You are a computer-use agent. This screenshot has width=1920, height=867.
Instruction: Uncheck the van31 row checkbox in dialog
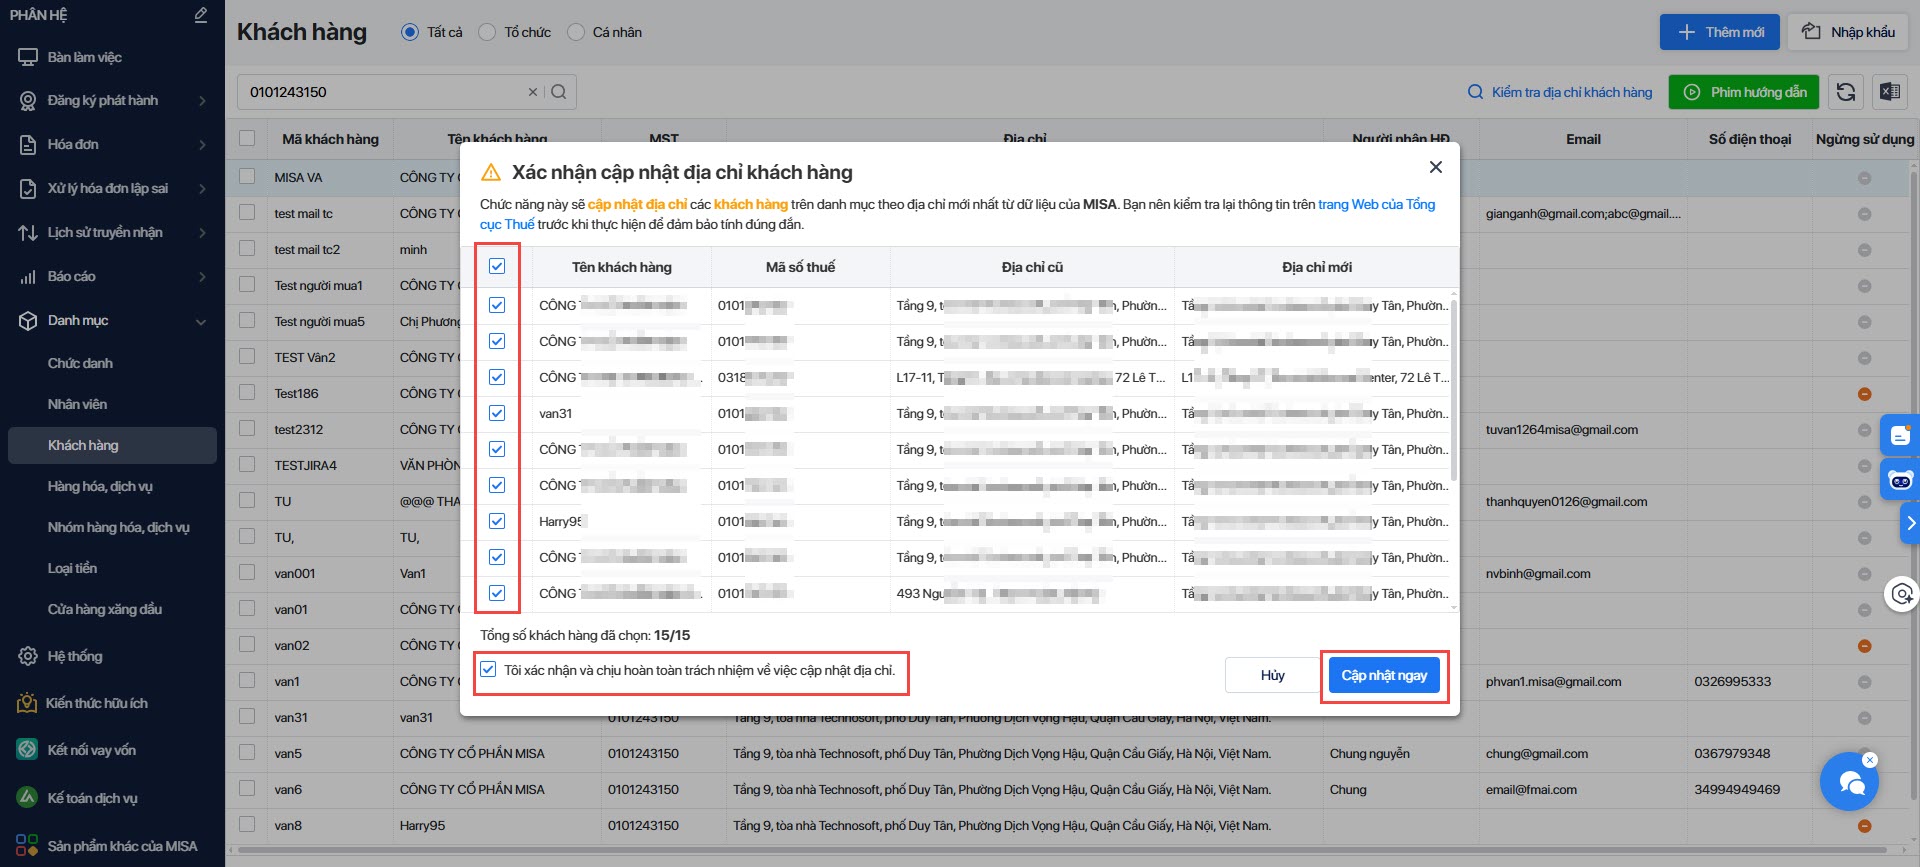(497, 413)
